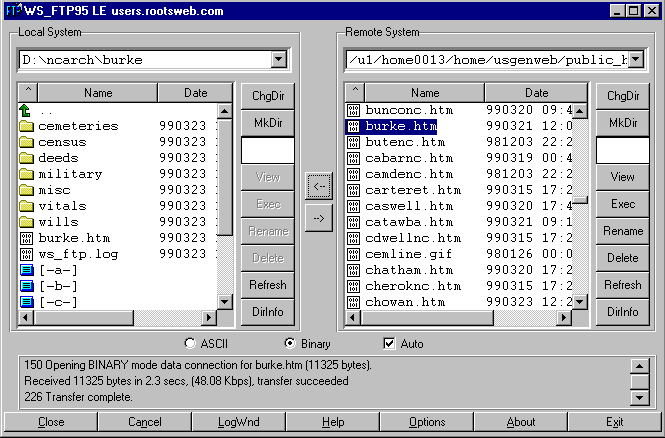The height and width of the screenshot is (438, 665).
Task: Toggle the Auto checkbox
Action: click(390, 344)
